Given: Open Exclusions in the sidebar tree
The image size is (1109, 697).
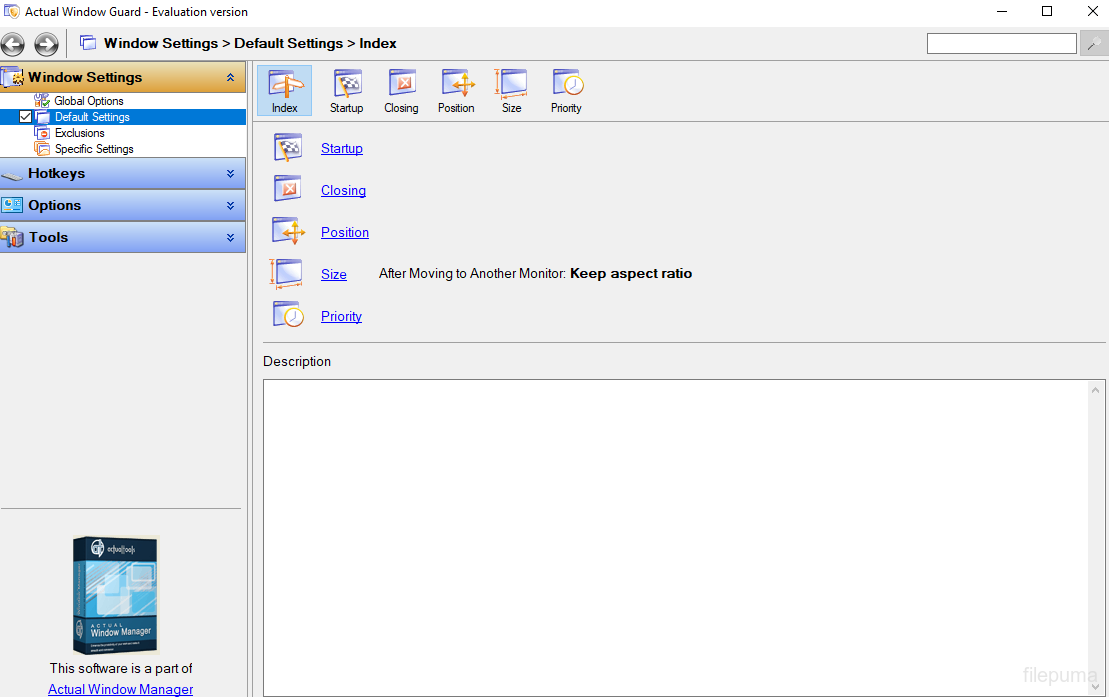Looking at the screenshot, I should [80, 133].
